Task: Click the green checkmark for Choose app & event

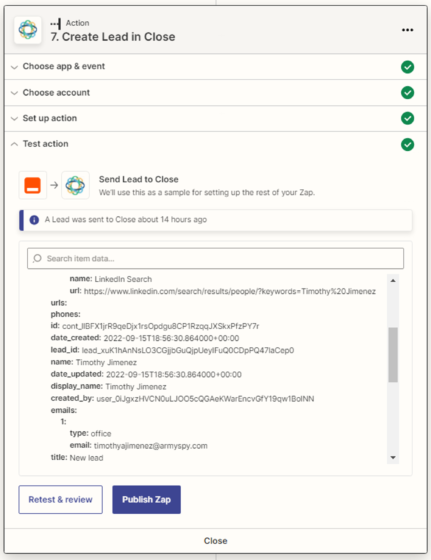Action: pos(407,67)
